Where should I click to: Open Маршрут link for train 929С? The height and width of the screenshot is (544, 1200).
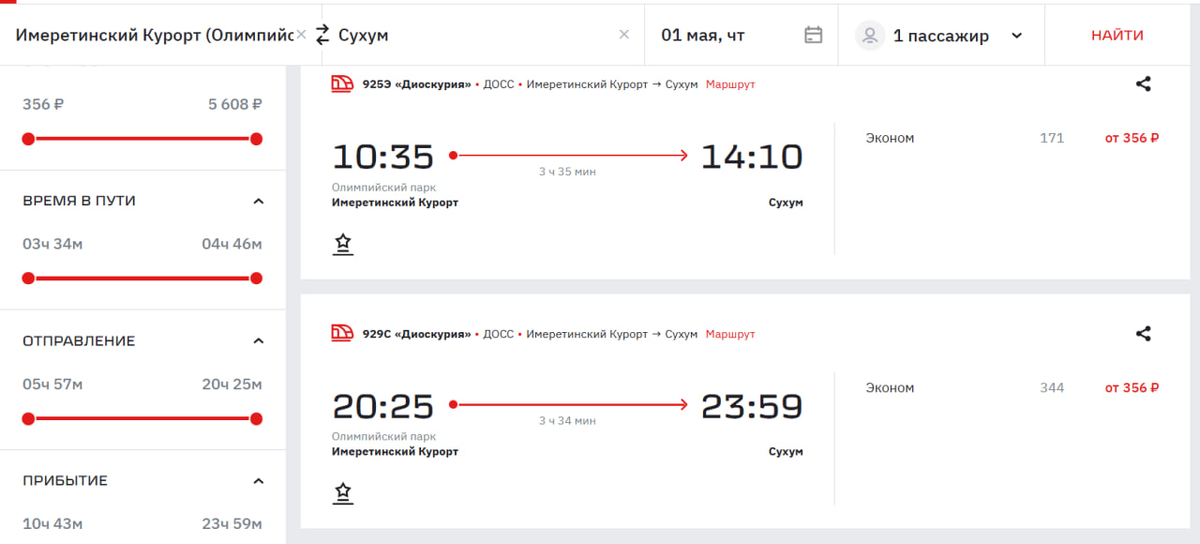click(730, 334)
